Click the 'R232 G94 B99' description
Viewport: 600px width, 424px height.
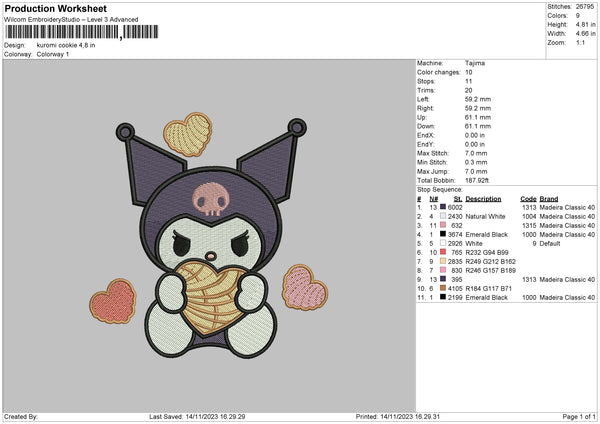pos(487,253)
